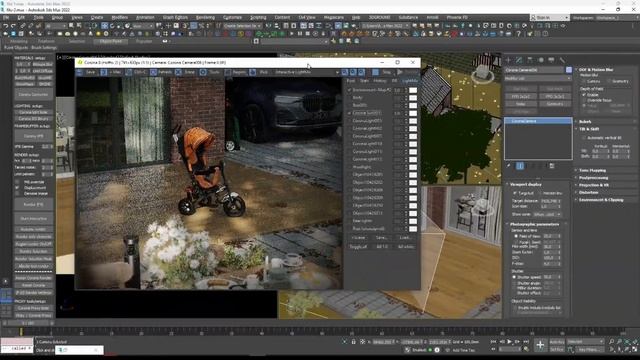Viewport: 640px width, 360px height.
Task: Open the Customize menu
Action: [x=232, y=18]
